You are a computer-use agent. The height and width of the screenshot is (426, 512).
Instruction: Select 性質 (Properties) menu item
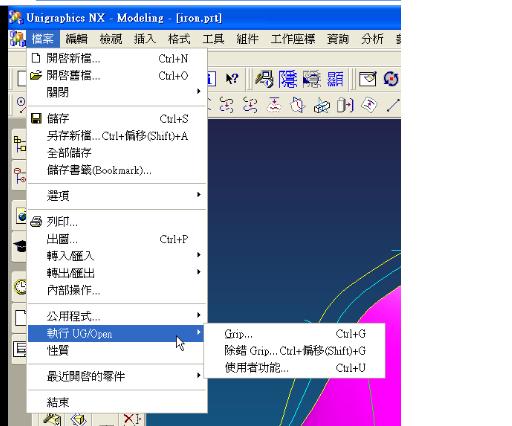click(x=117, y=351)
